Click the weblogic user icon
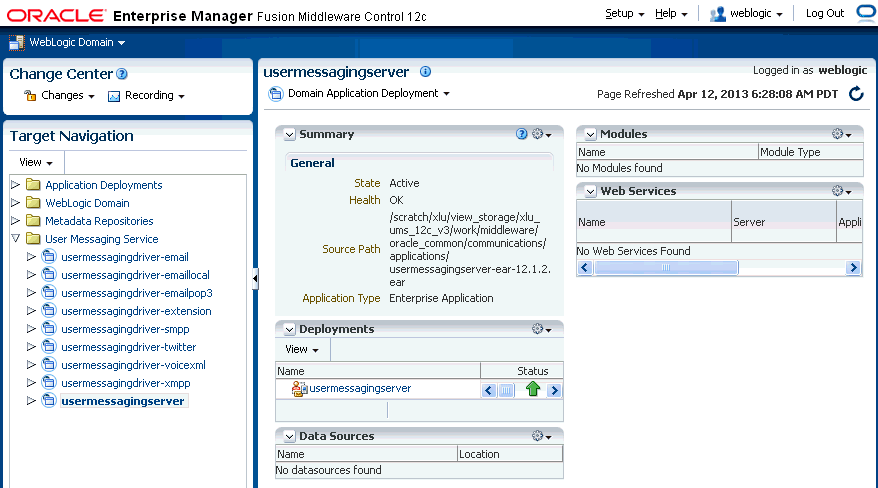The width and height of the screenshot is (878, 488). [x=718, y=14]
